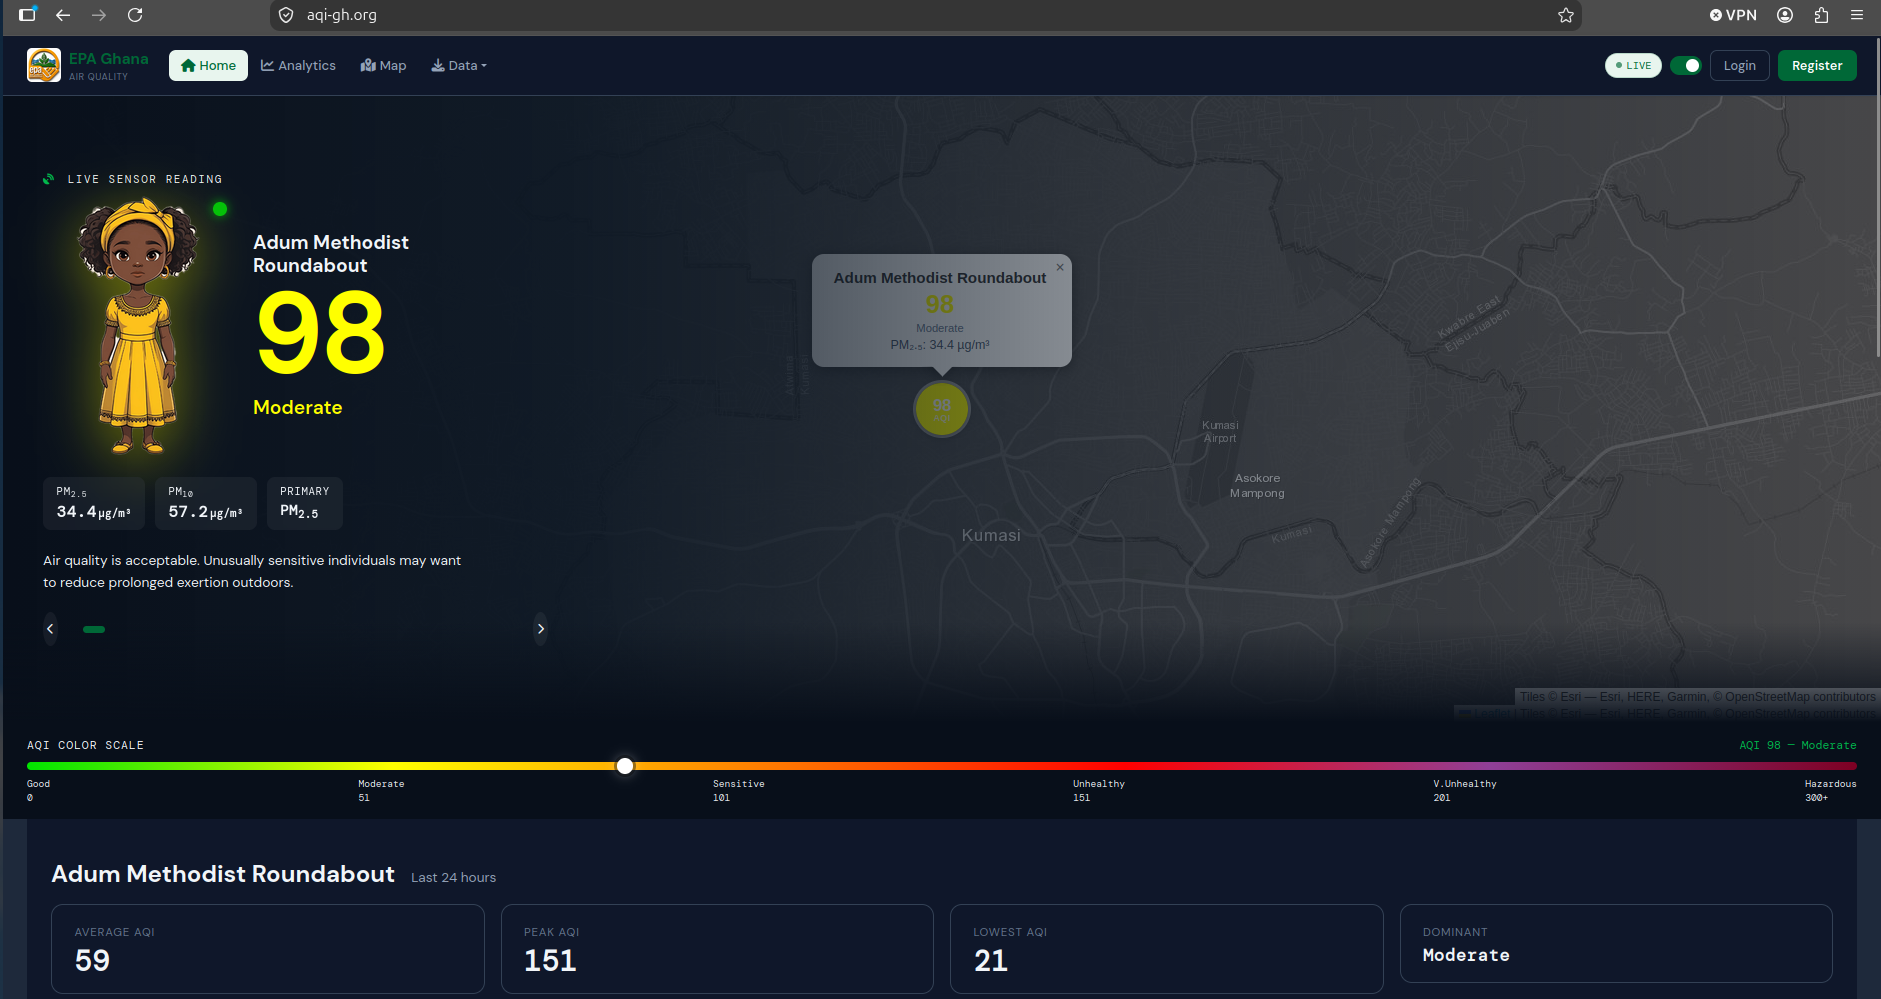1881x999 pixels.
Task: Click the Sensitive 101 scale label
Action: (x=738, y=790)
